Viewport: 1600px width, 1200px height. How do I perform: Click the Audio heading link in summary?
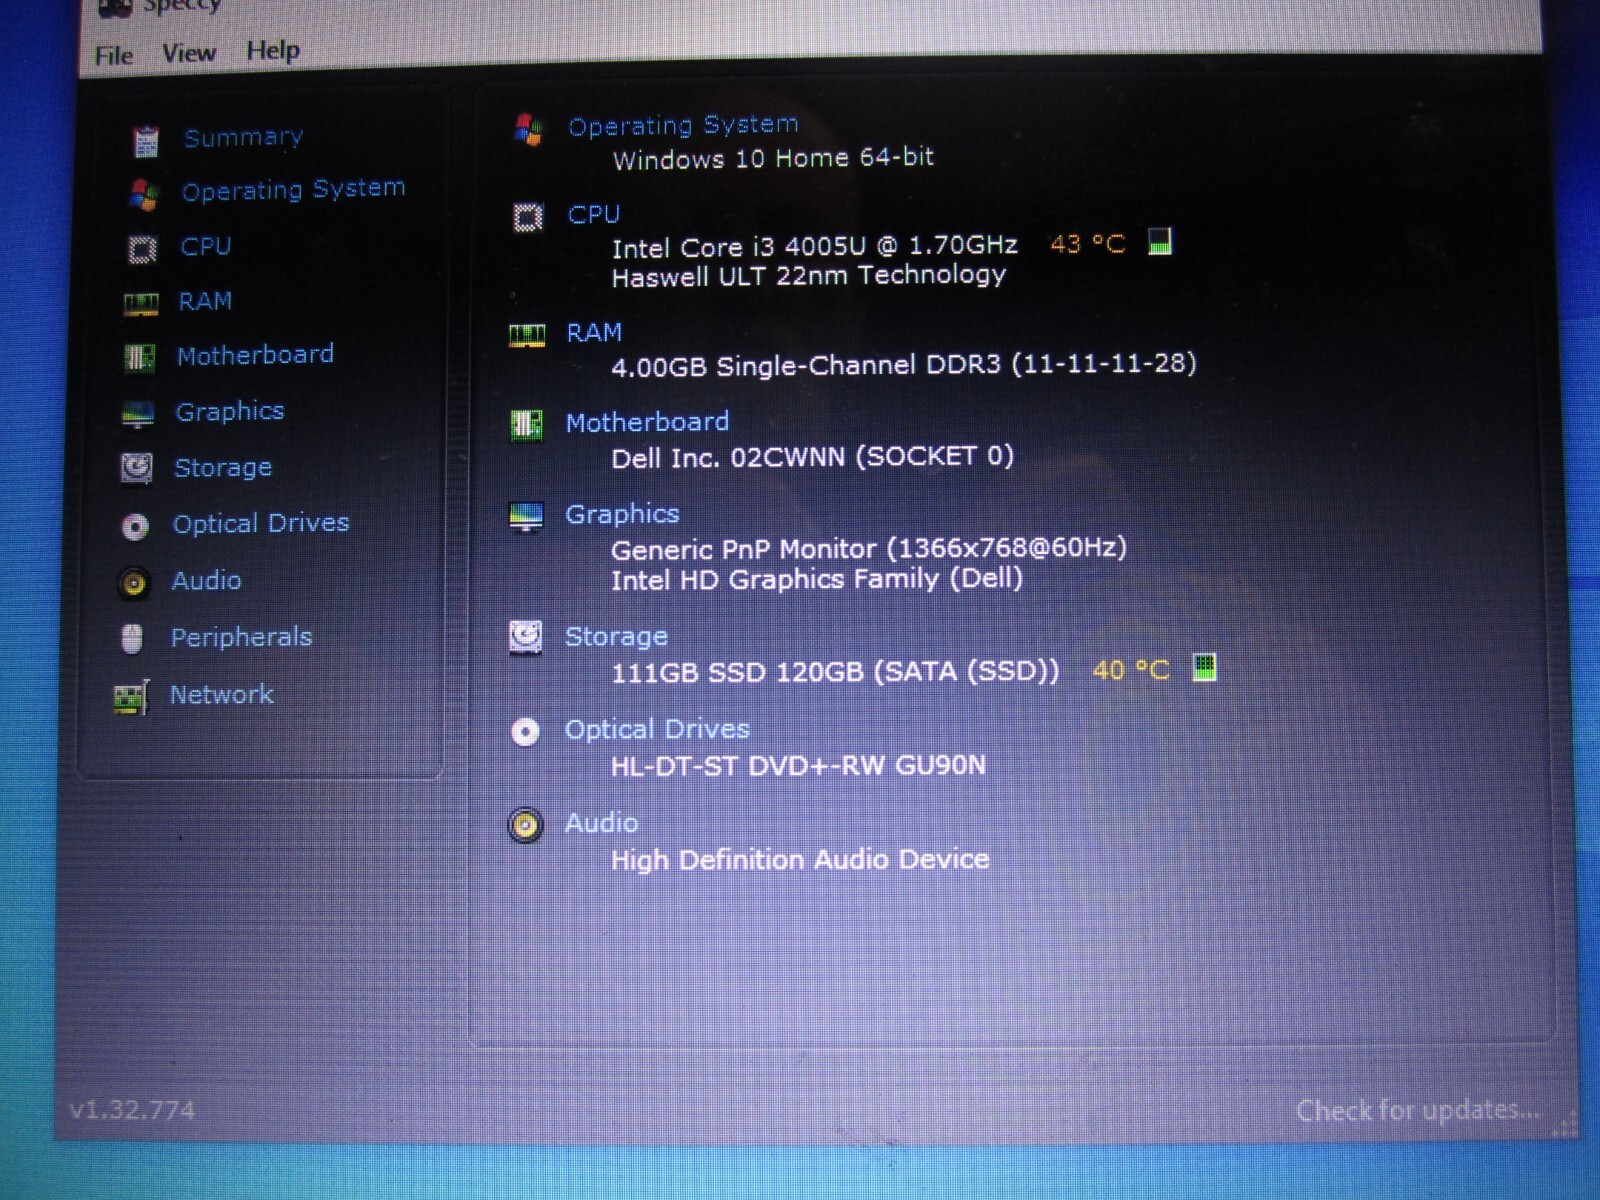601,823
